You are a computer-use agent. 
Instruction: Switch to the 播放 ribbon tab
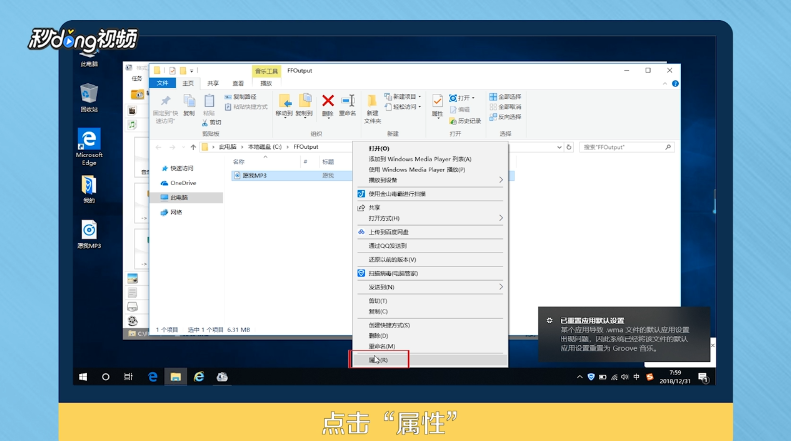[x=266, y=83]
